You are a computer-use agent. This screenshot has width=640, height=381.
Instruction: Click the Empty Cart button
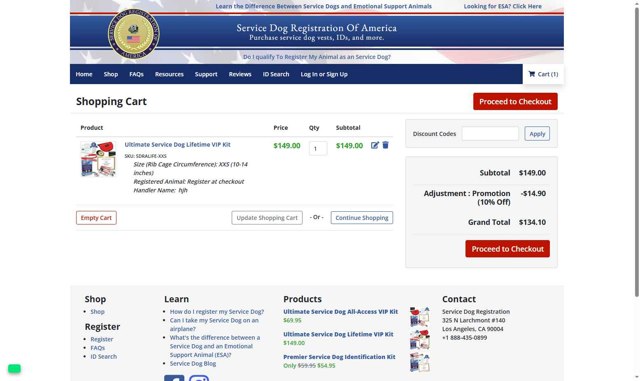[96, 218]
